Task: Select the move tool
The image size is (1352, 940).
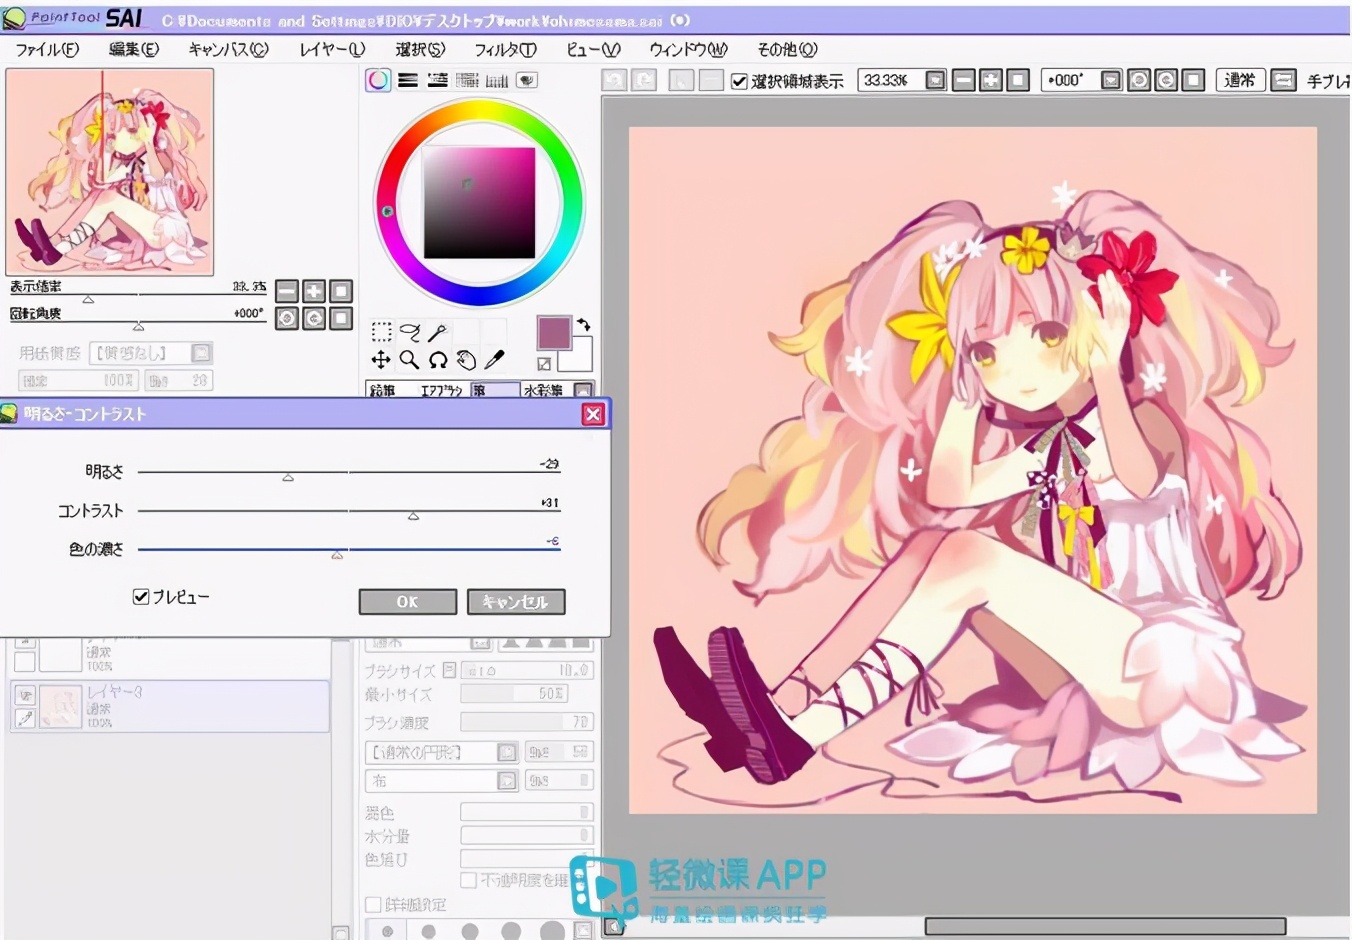Action: pos(381,360)
